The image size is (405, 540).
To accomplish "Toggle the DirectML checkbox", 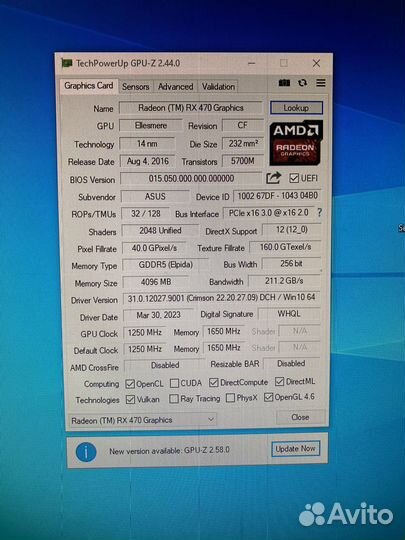I will pos(279,382).
